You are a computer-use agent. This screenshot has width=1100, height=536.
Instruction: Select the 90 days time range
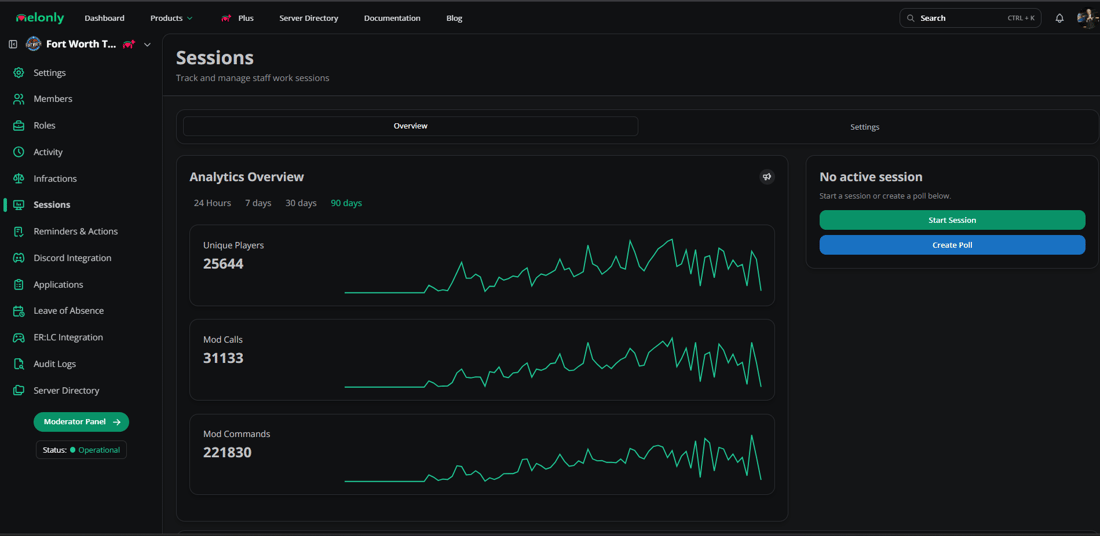coord(347,203)
